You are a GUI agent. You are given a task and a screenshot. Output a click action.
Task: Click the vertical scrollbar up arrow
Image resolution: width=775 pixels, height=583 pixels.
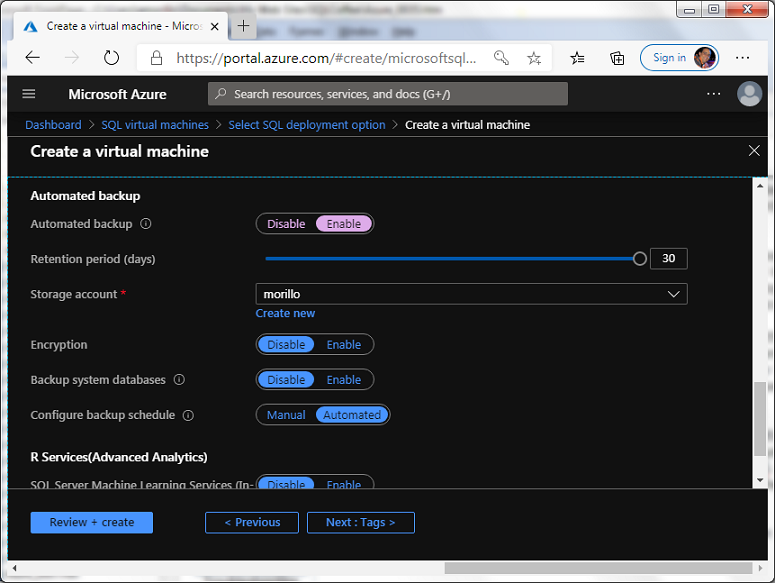760,186
